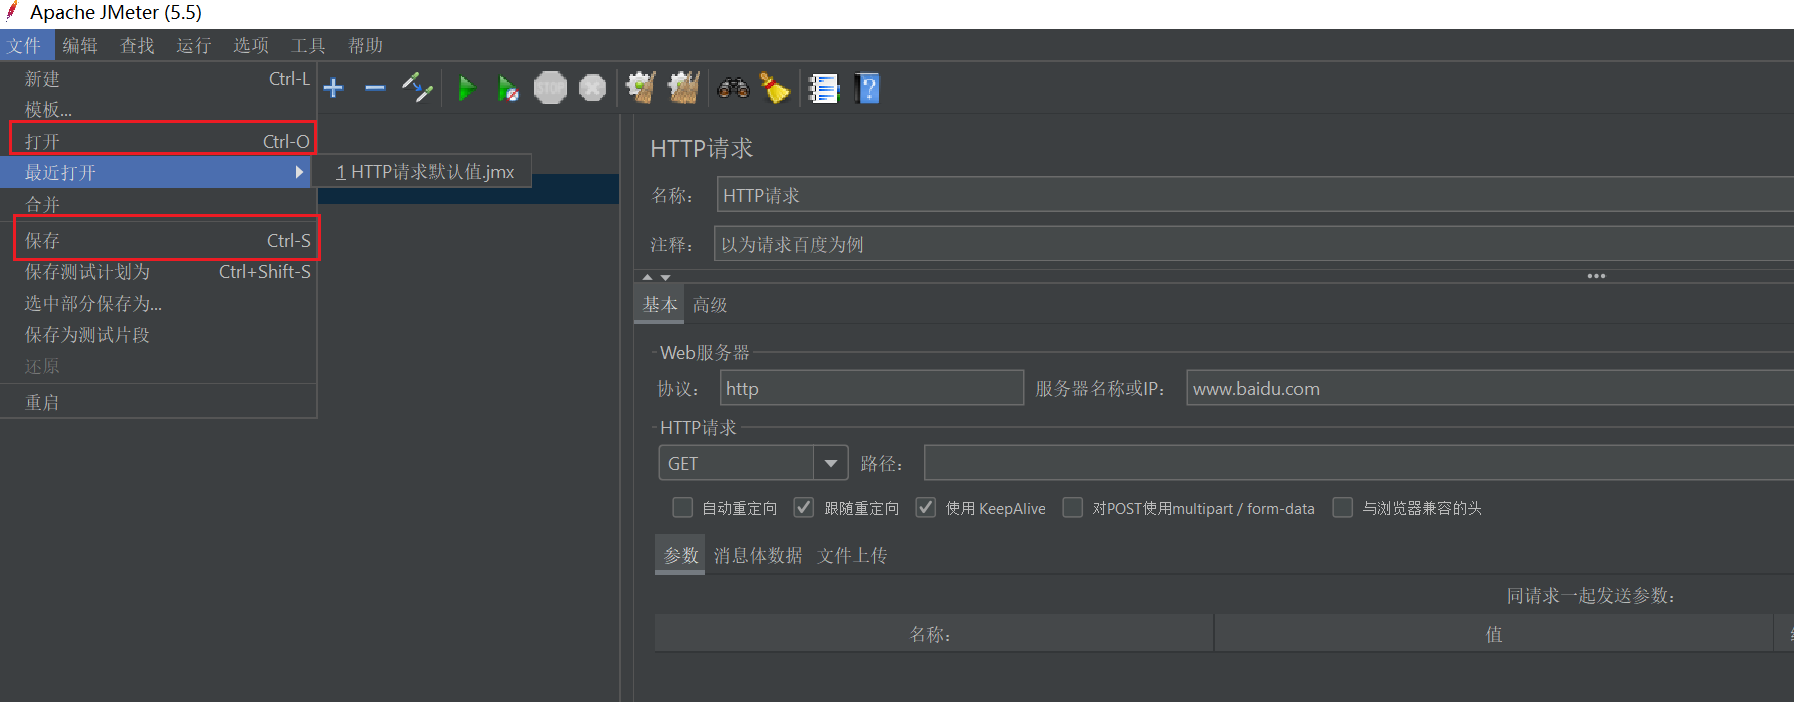The width and height of the screenshot is (1794, 702).
Task: Open the 选项 menu
Action: click(251, 45)
